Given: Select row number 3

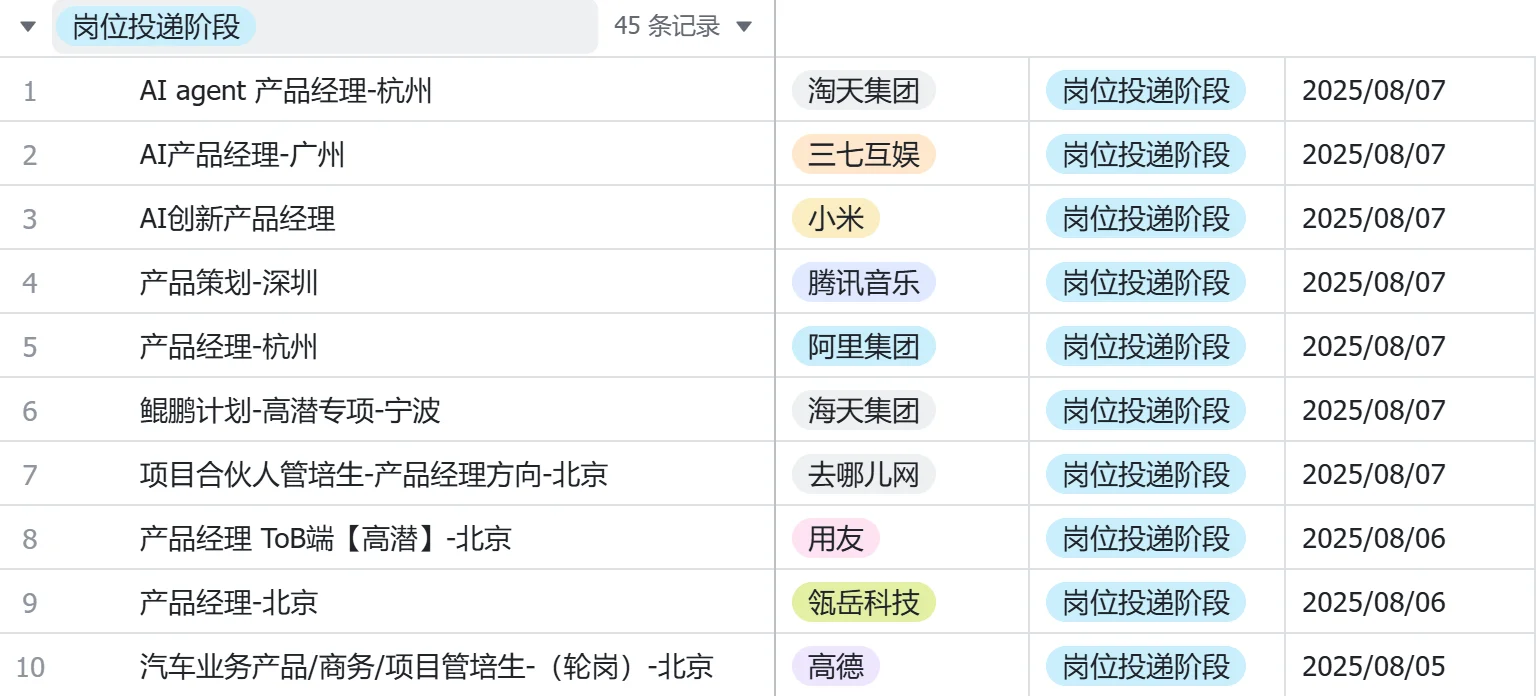Looking at the screenshot, I should pyautogui.click(x=29, y=219).
